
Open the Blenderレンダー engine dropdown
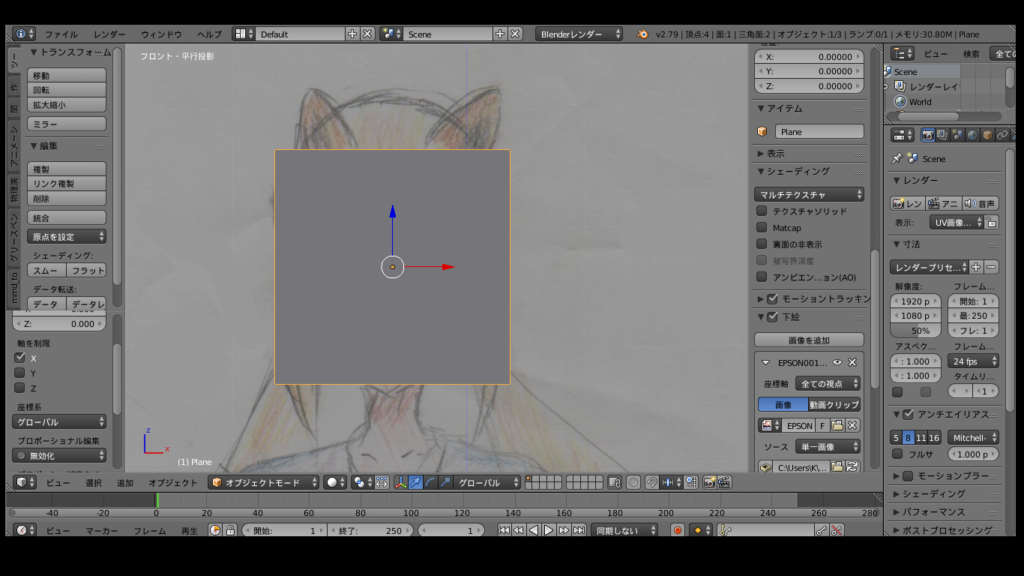tap(578, 34)
